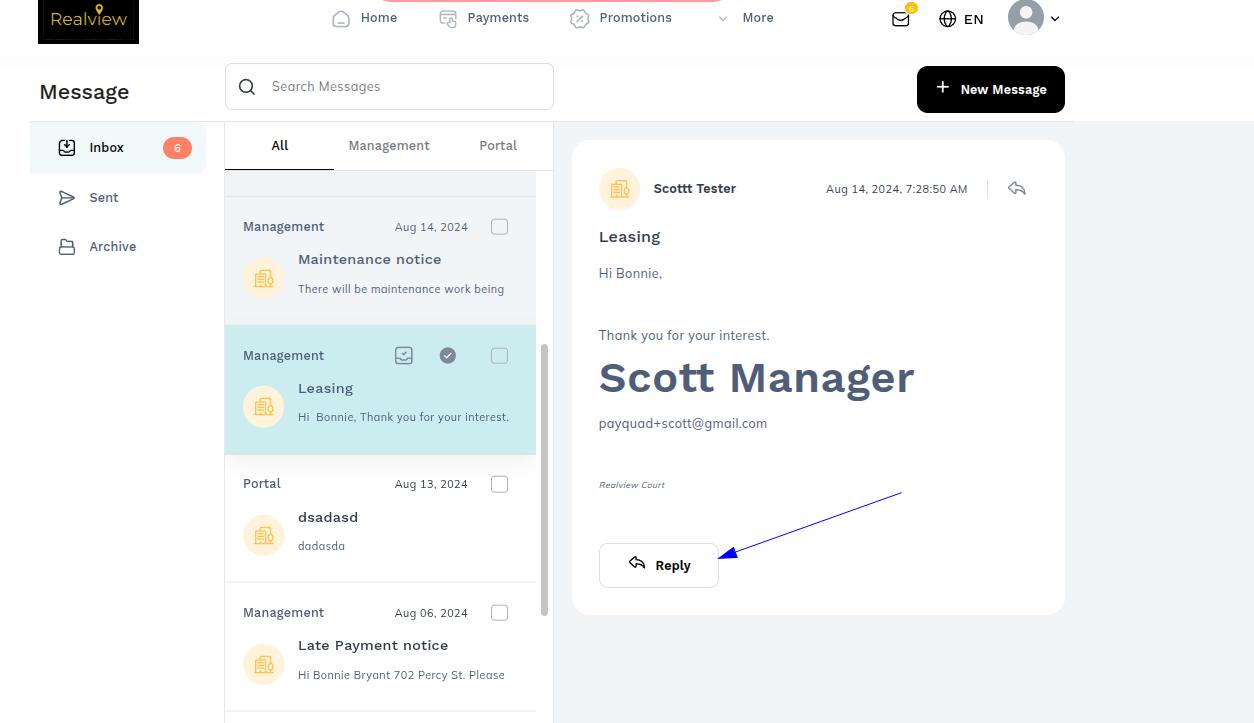Focus the Search Messages field
Screen dimensions: 1254x723
click(389, 87)
